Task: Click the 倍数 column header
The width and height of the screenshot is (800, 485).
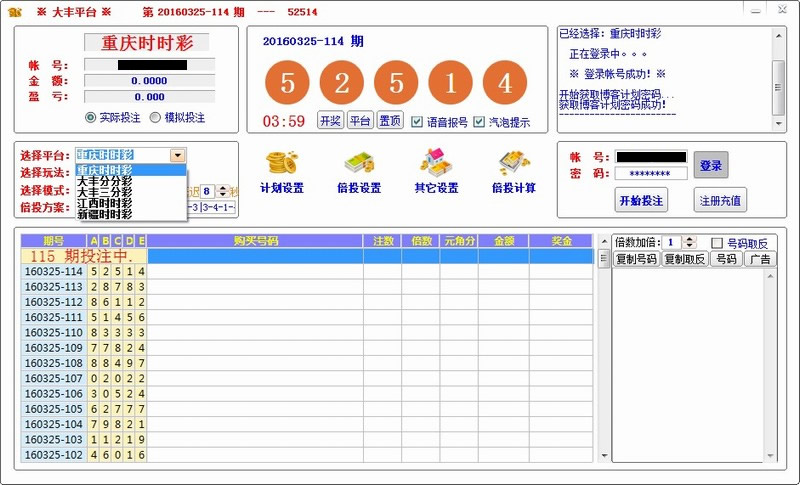Action: [421, 241]
